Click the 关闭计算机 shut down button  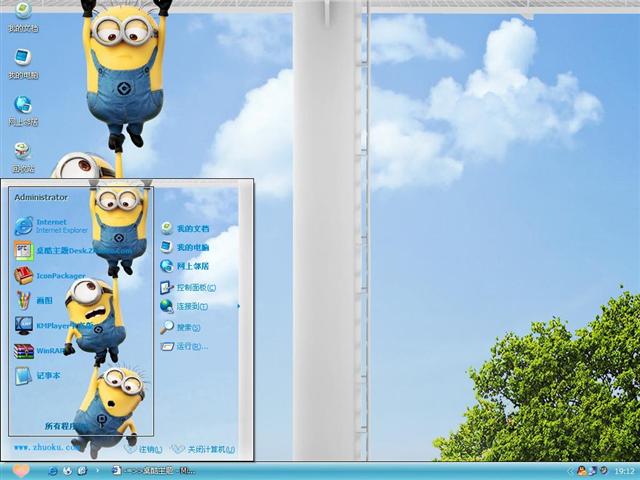[x=203, y=449]
